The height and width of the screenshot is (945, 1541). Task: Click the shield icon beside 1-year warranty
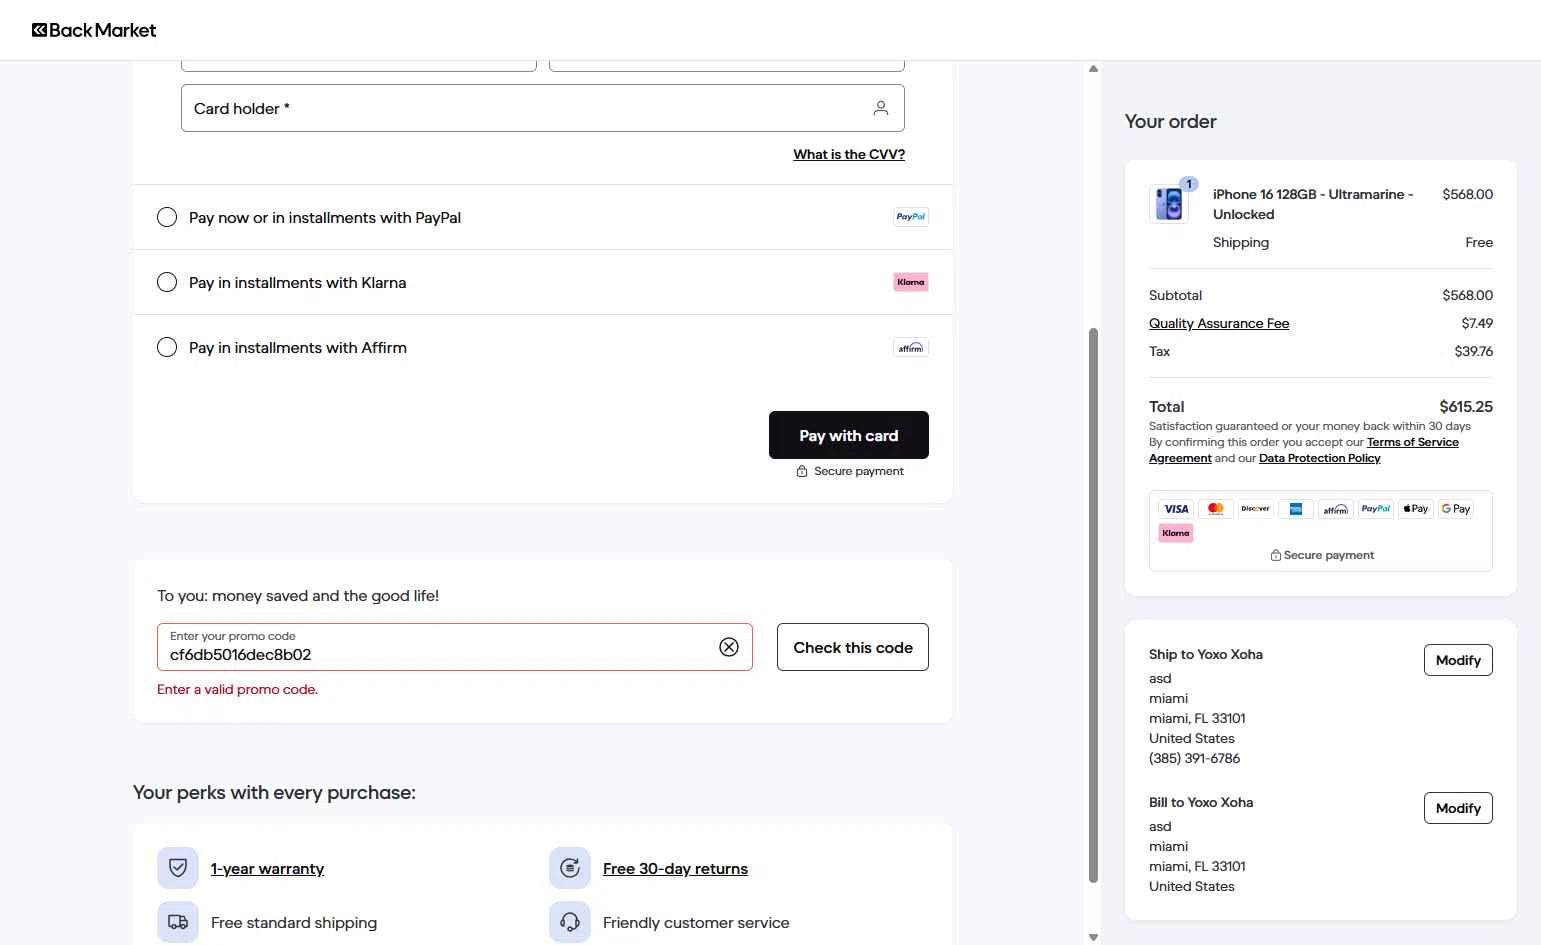[178, 868]
